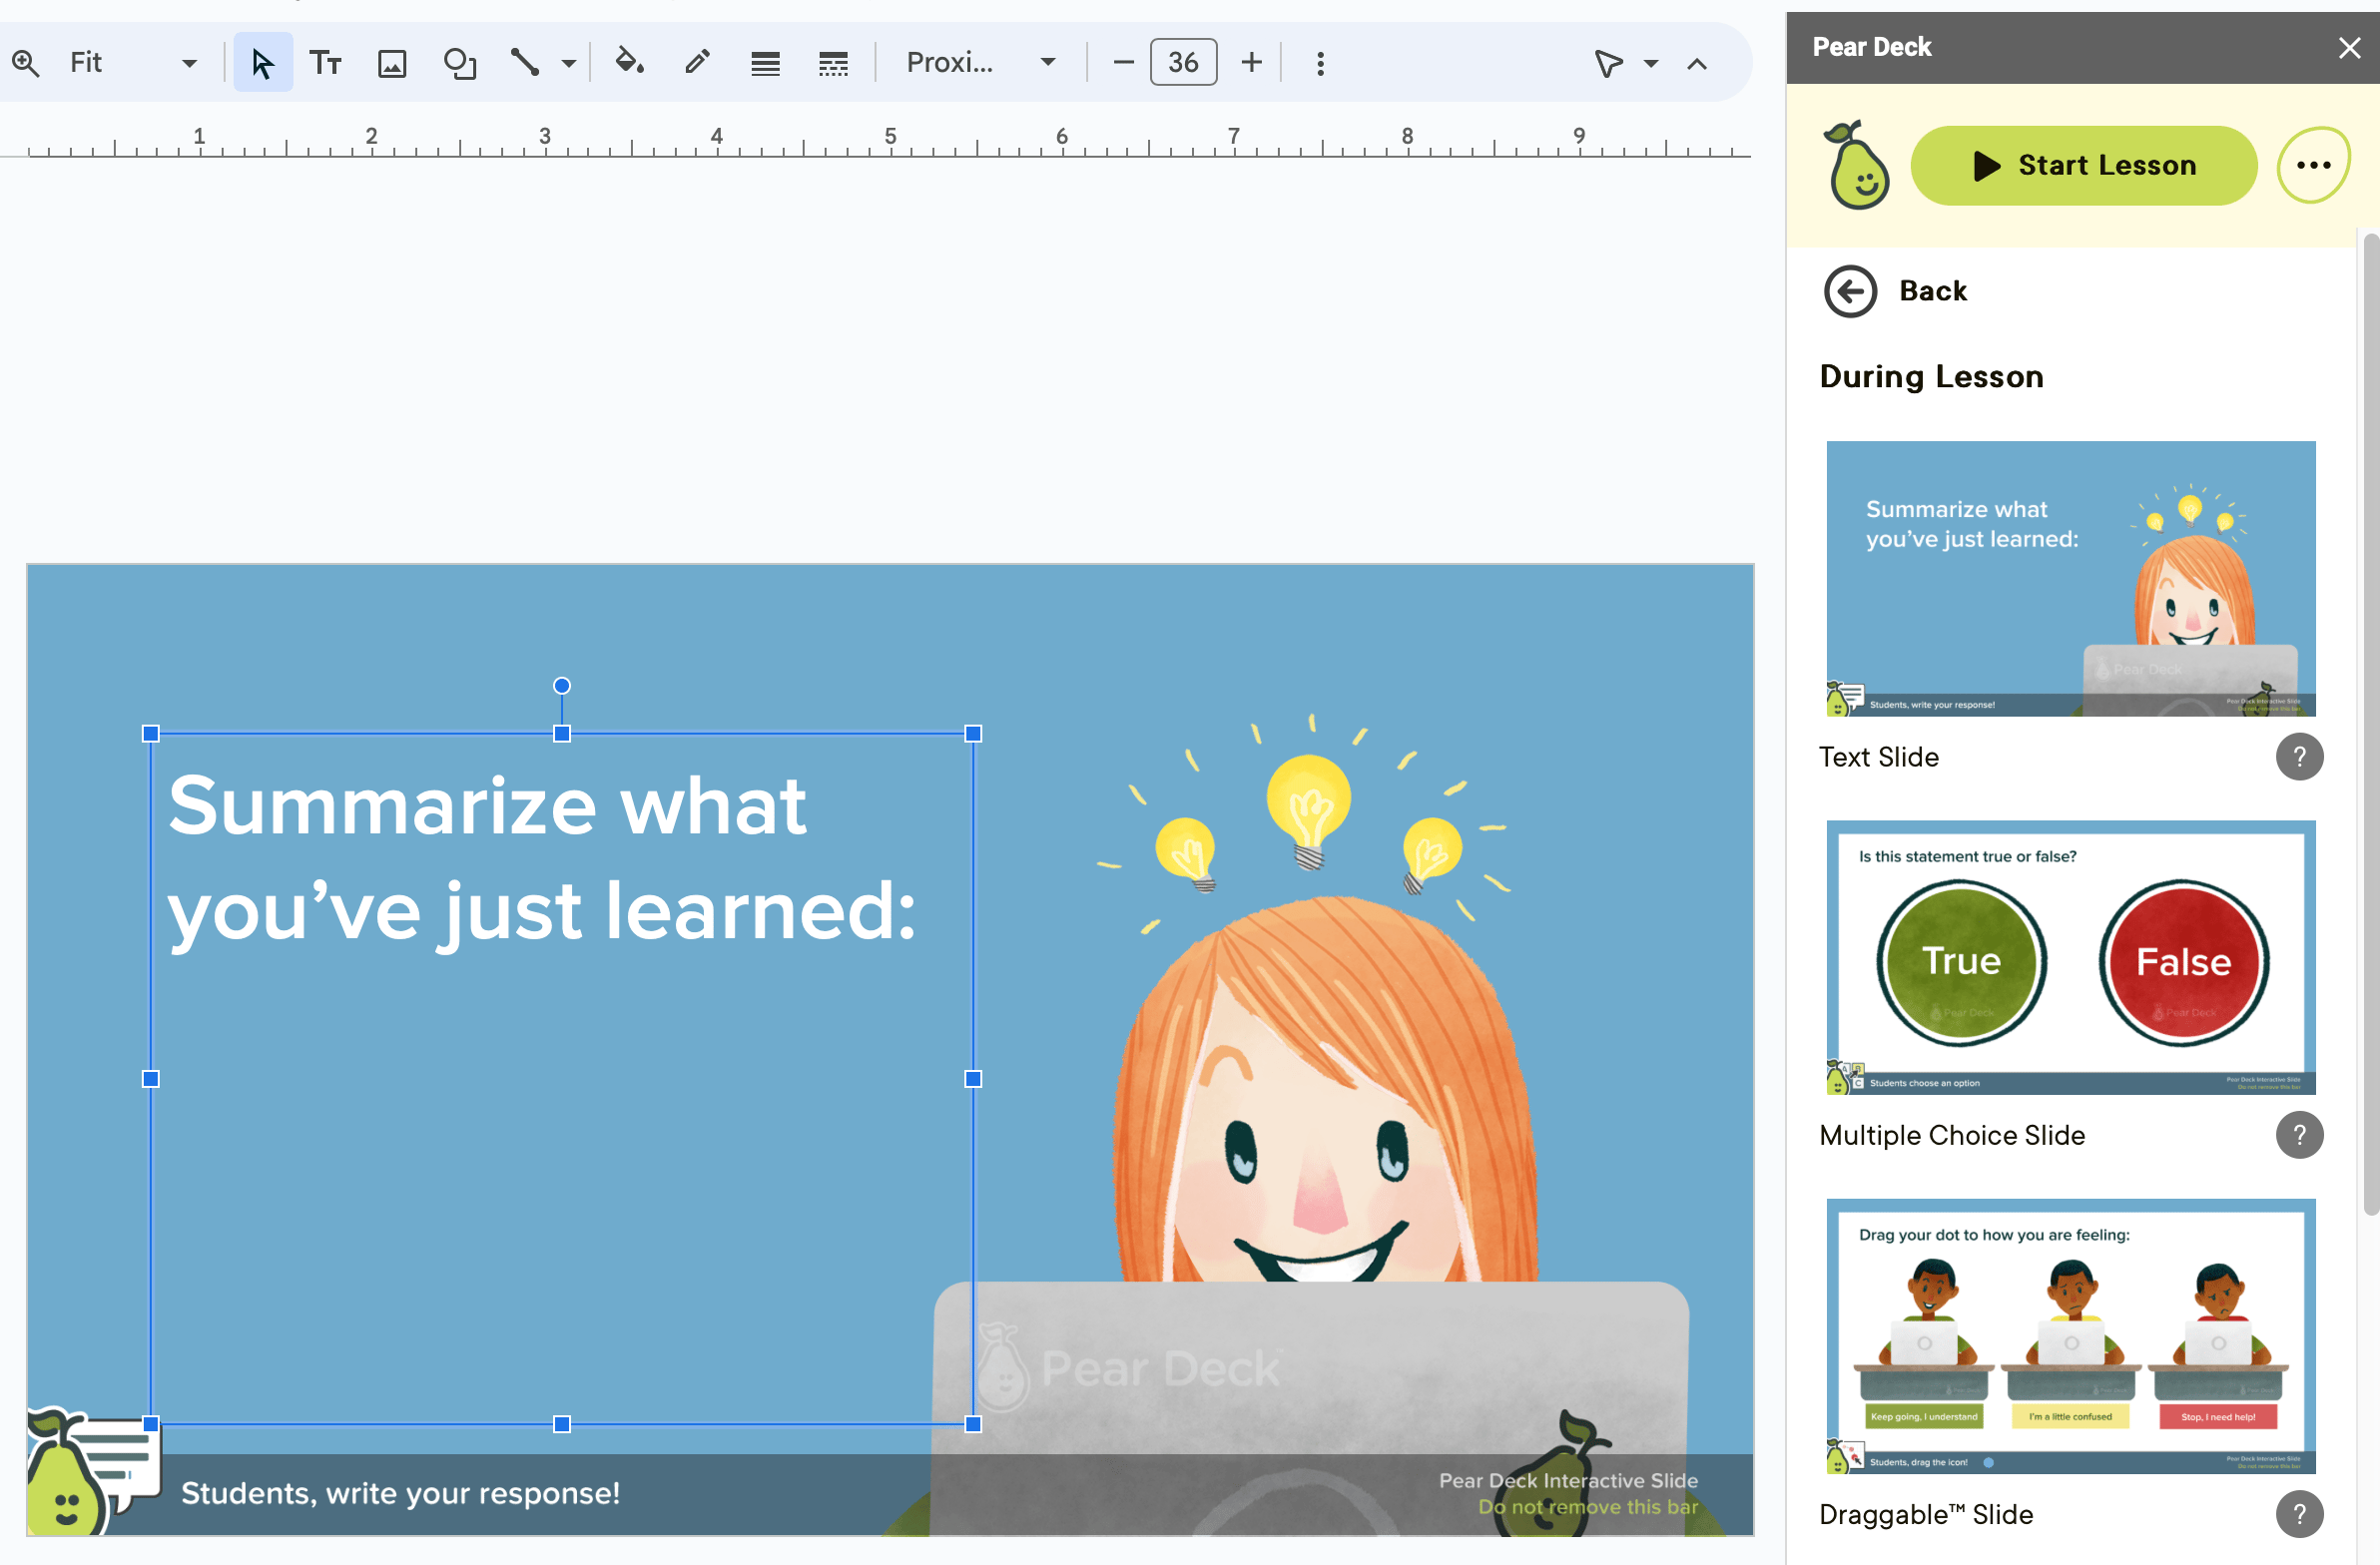Click the Insert image icon

[x=392, y=63]
